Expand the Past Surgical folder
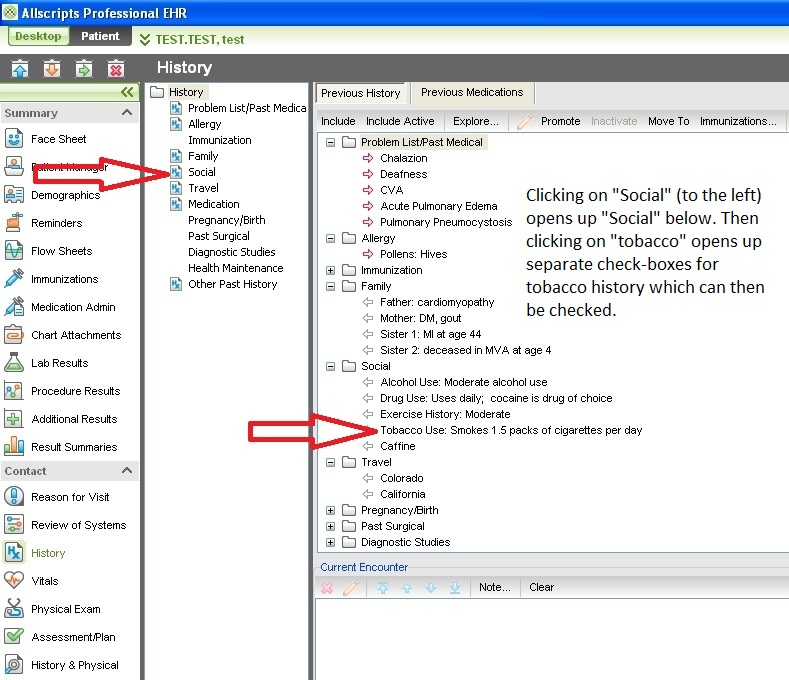This screenshot has width=789, height=680. (330, 526)
